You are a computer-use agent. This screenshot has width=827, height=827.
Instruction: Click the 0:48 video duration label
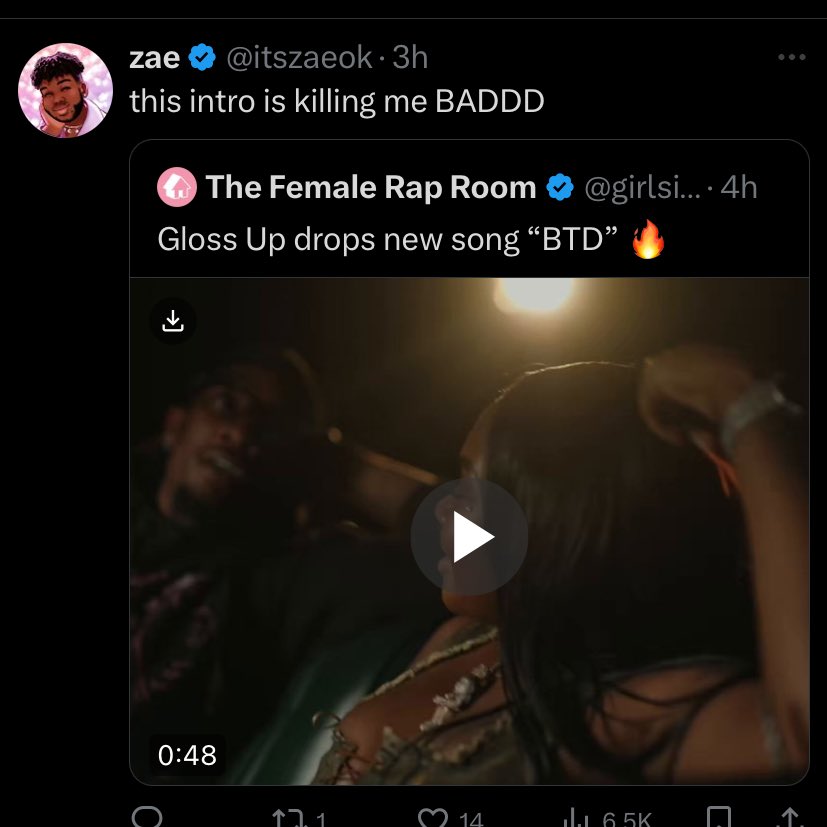pyautogui.click(x=187, y=755)
